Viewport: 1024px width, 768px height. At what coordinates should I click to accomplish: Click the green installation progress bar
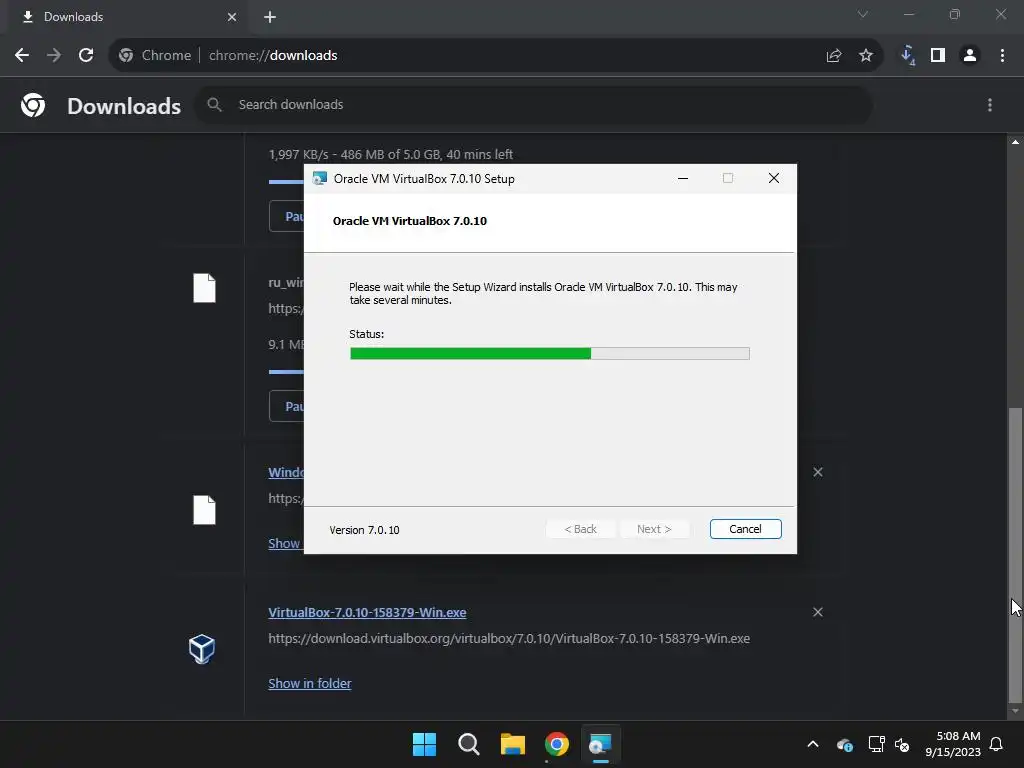[549, 353]
